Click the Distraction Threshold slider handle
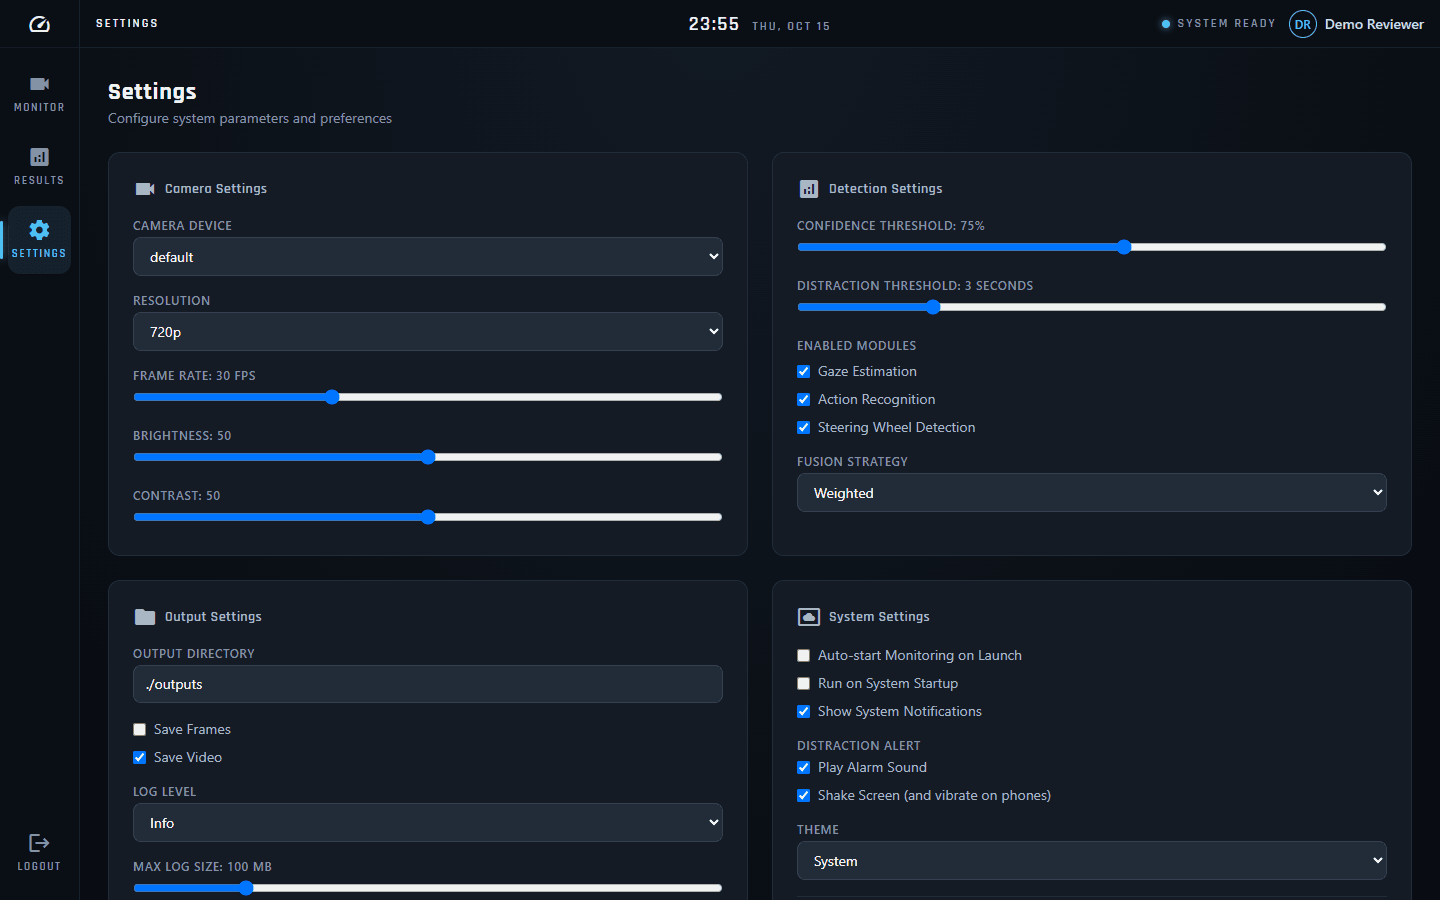Viewport: 1440px width, 900px height. [933, 307]
